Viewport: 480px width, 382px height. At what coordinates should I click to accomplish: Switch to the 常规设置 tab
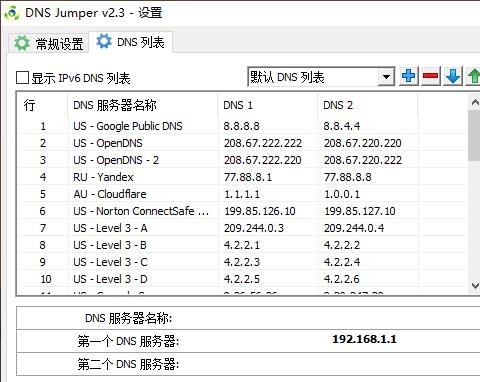[48, 43]
